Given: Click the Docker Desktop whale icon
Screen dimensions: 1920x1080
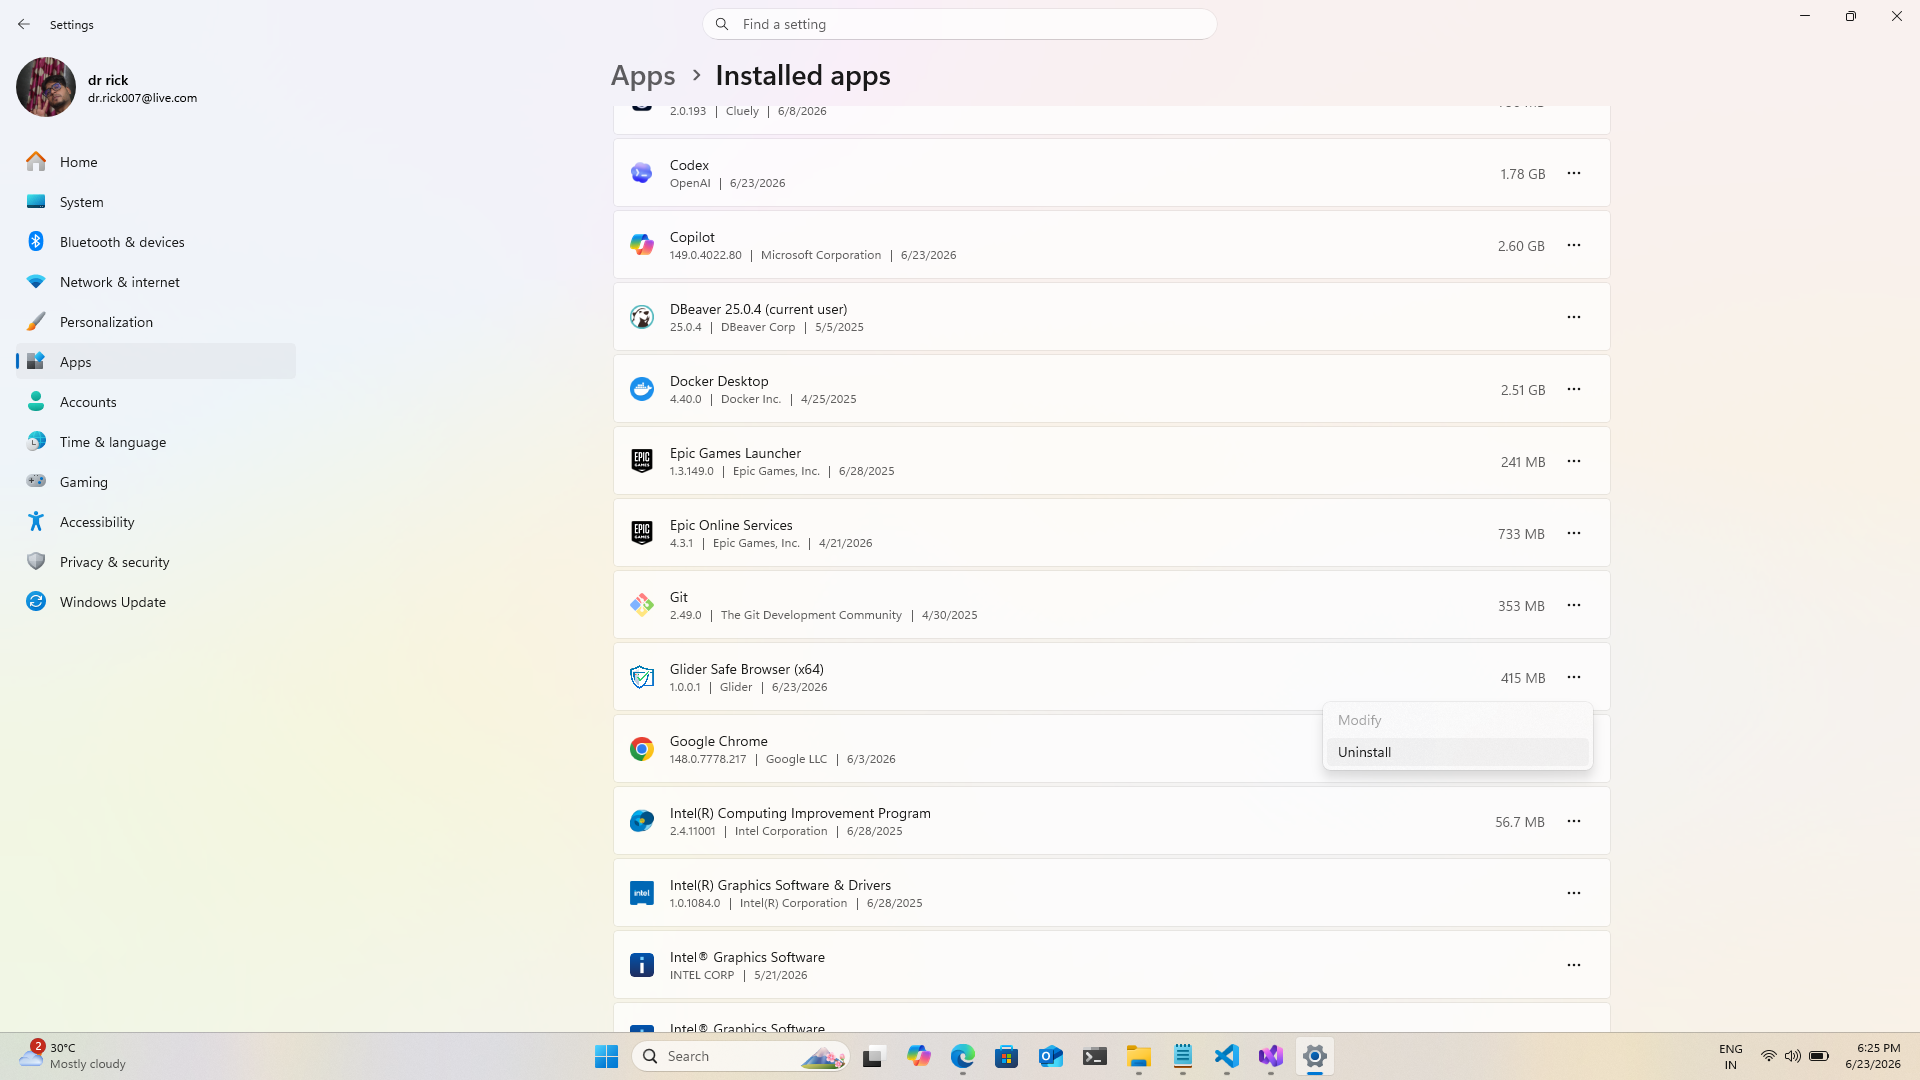Looking at the screenshot, I should tap(641, 389).
